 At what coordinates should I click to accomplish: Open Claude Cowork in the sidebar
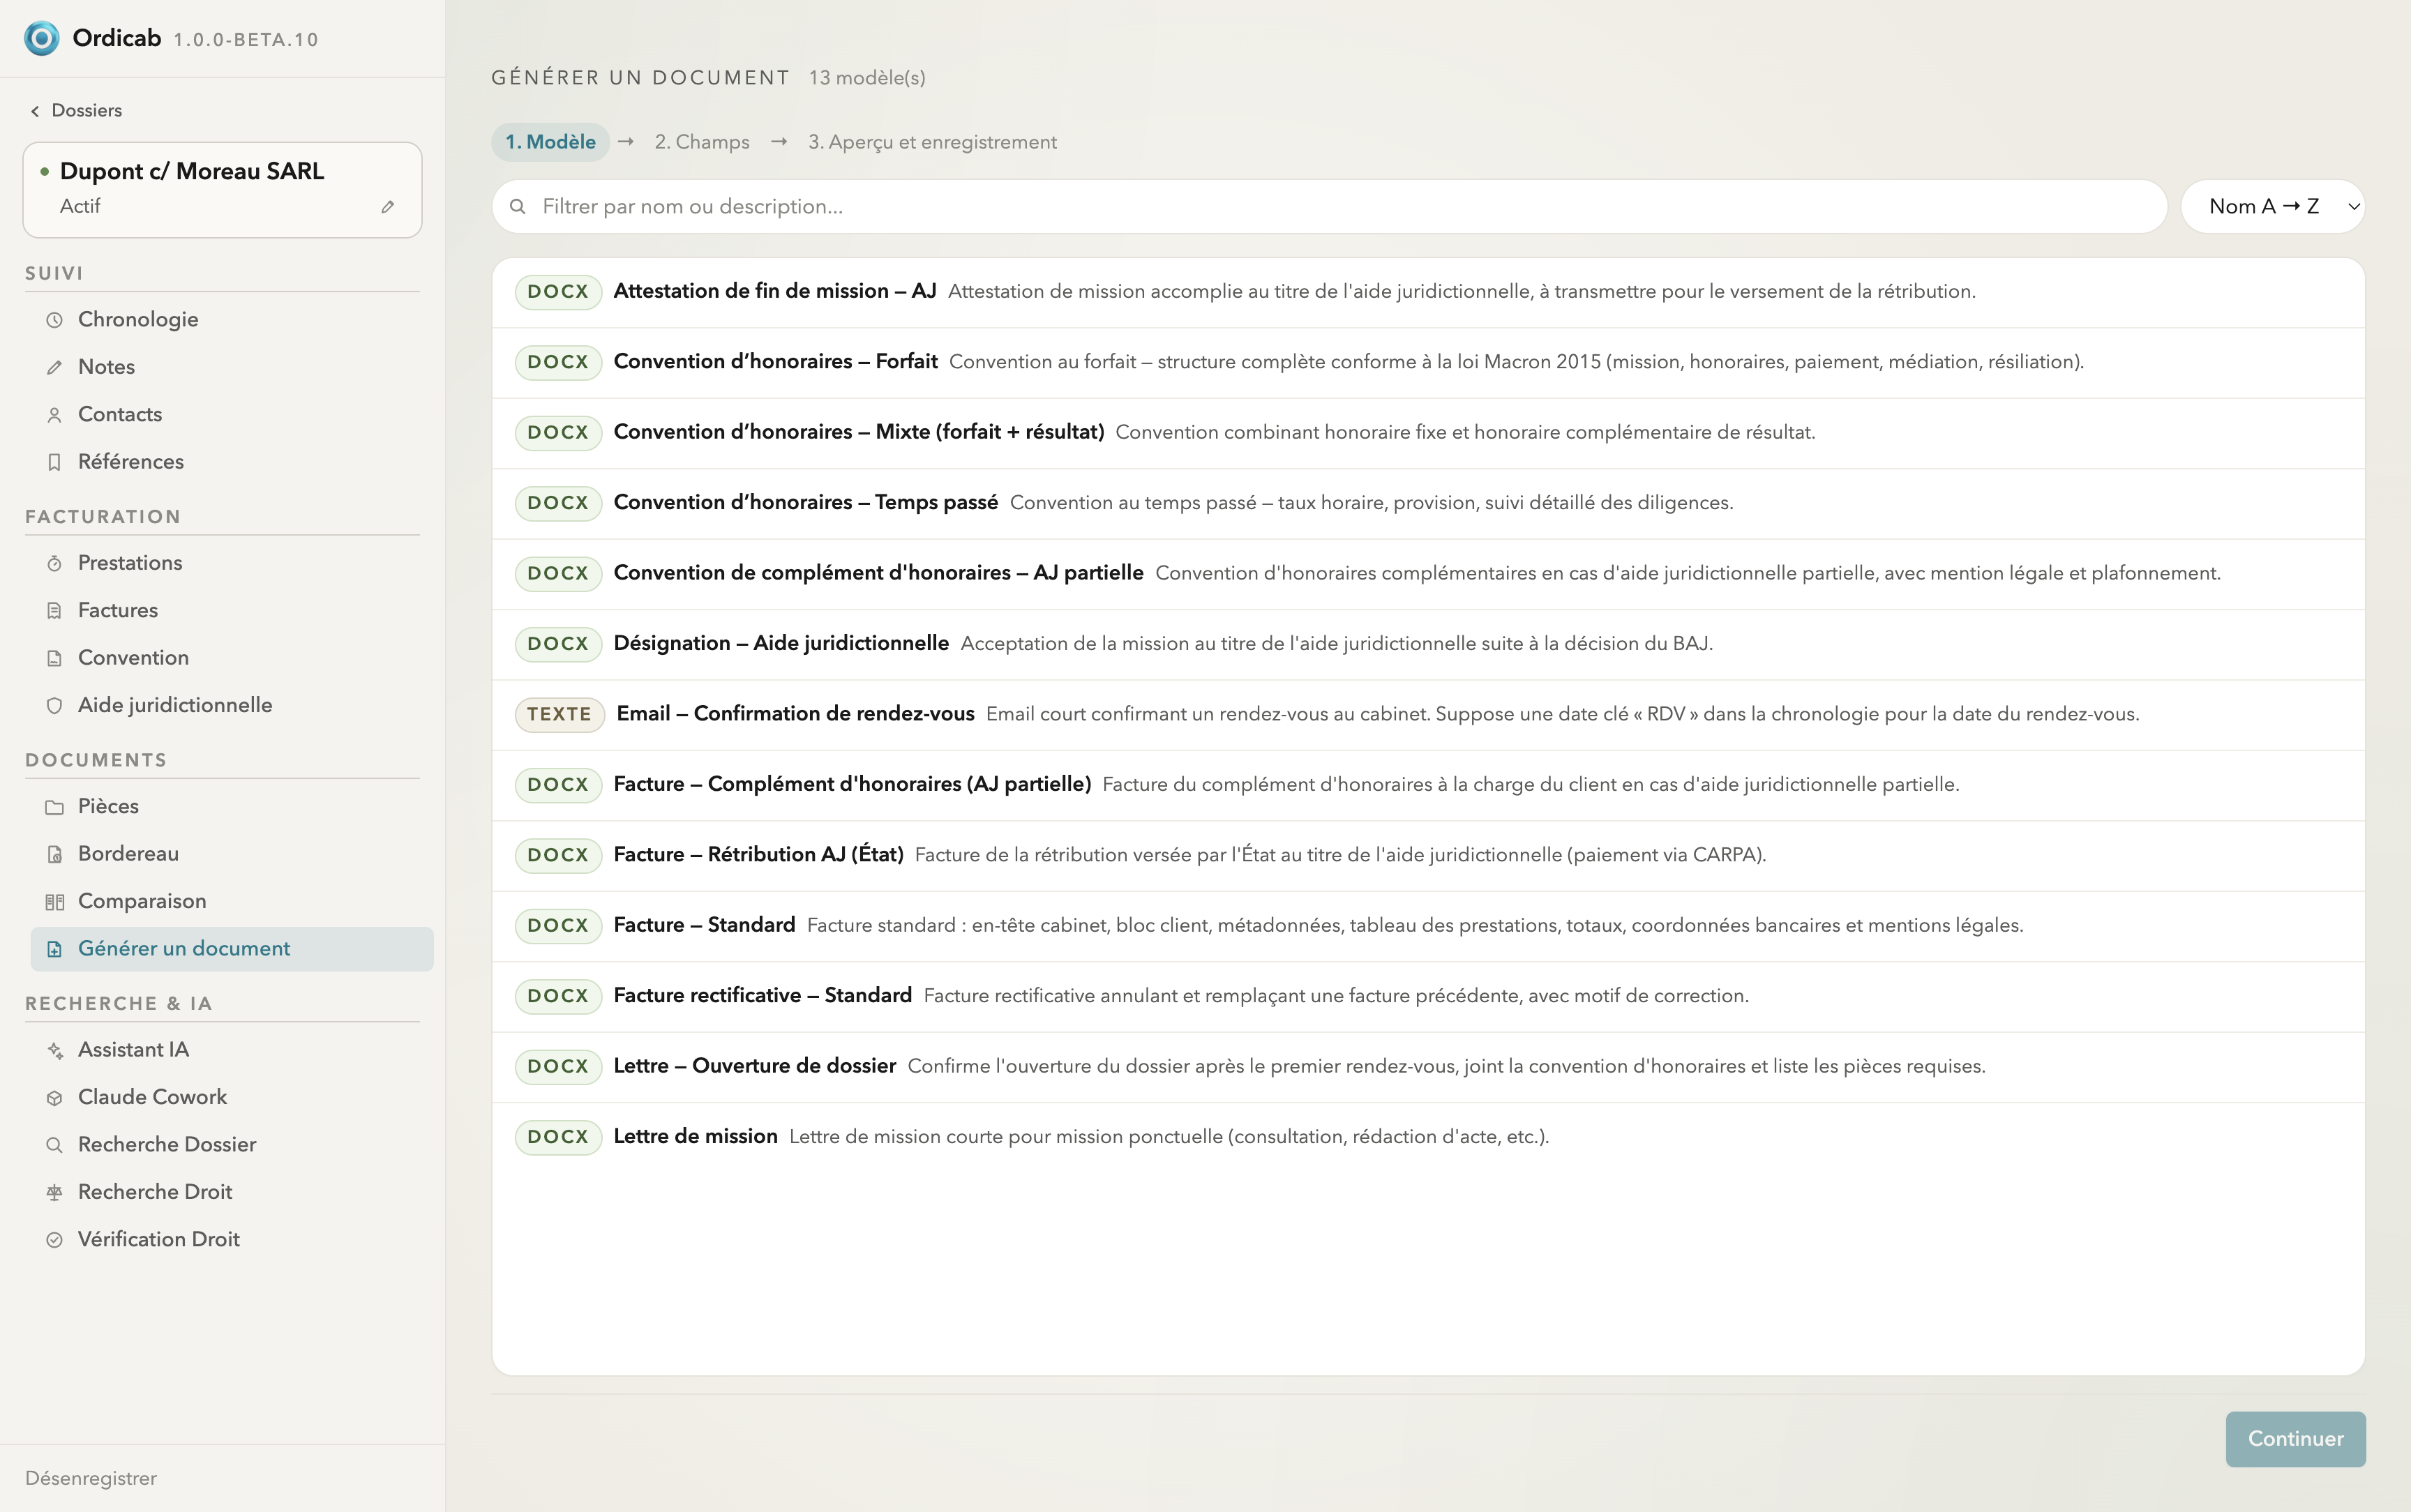coord(232,1098)
